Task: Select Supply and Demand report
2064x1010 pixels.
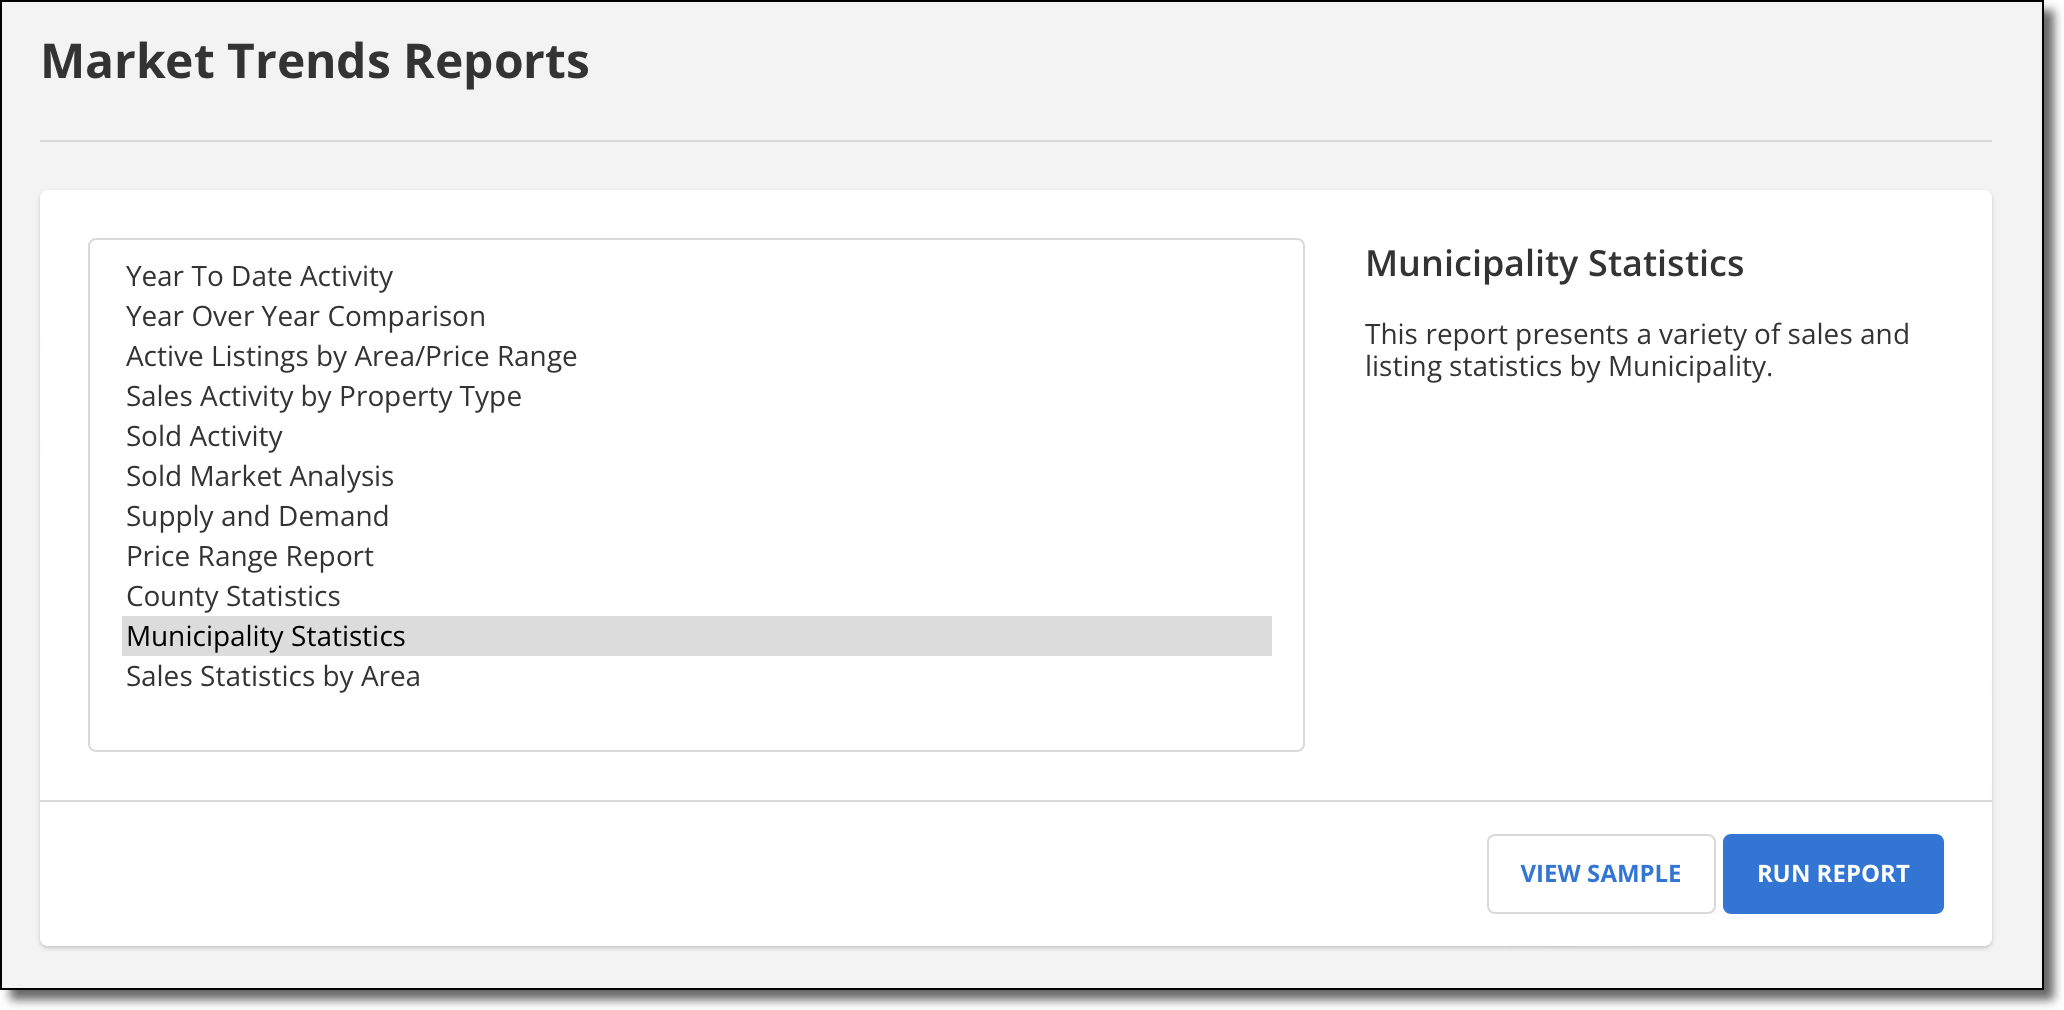Action: pyautogui.click(x=697, y=516)
